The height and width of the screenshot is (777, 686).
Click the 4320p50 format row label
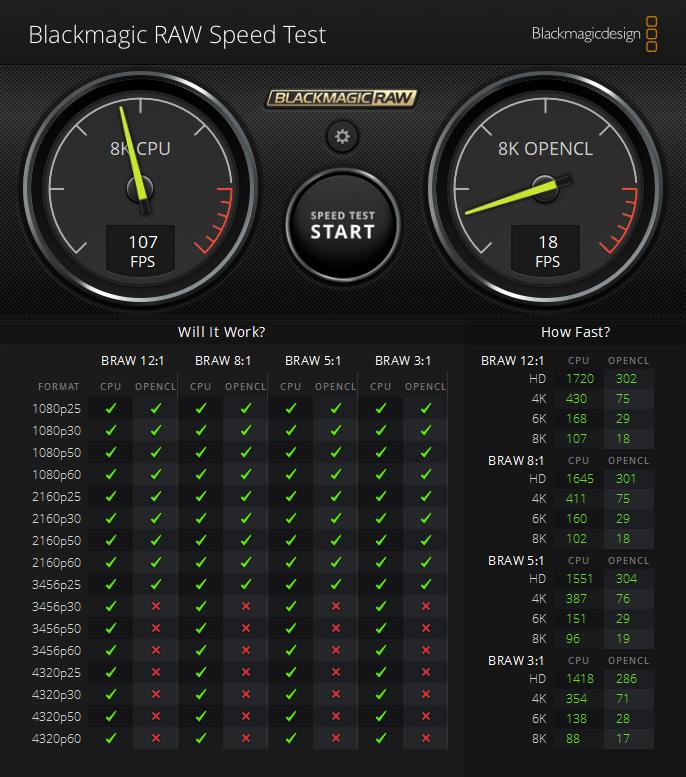(57, 717)
